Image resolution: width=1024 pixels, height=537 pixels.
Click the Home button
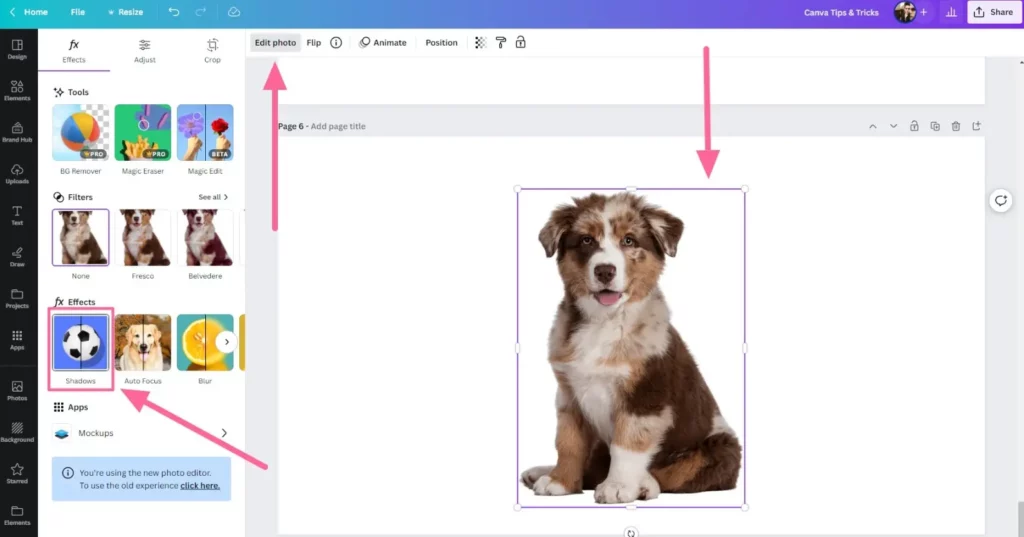coord(35,12)
